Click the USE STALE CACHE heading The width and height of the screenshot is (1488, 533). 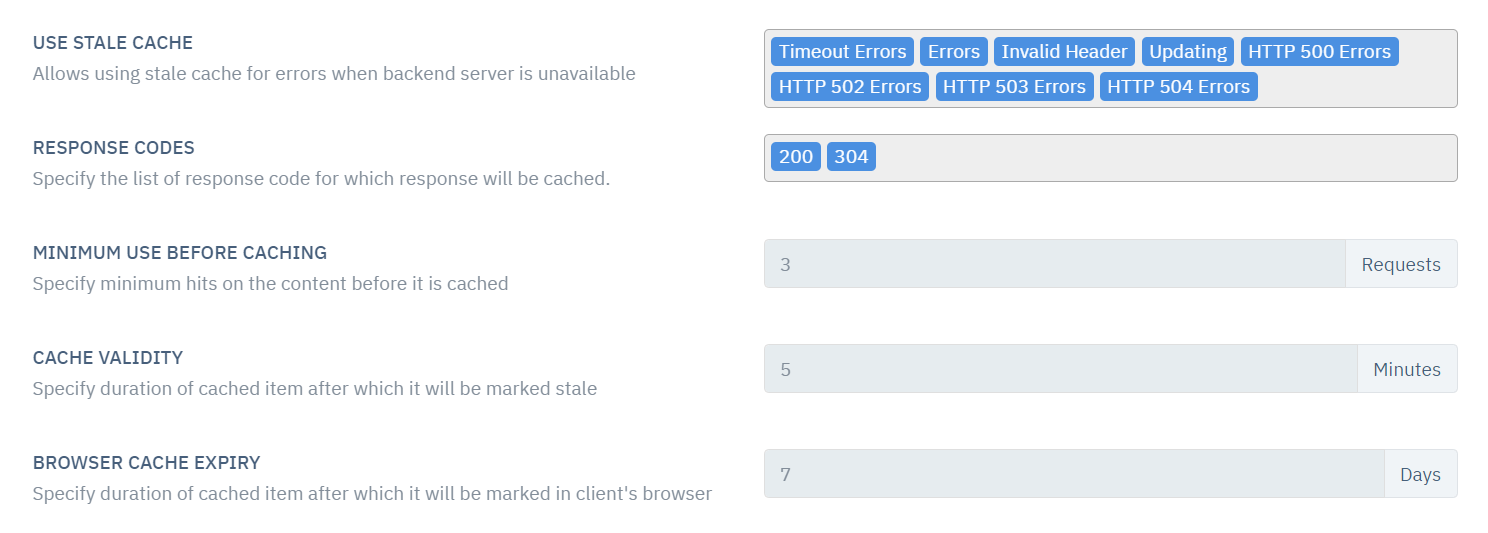[113, 43]
